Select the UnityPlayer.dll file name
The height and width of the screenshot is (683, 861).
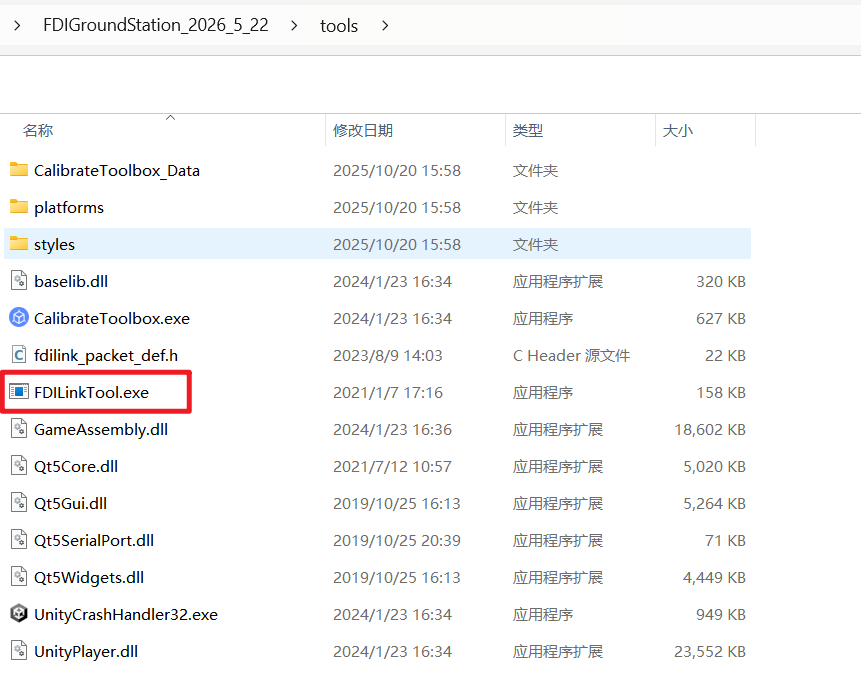[x=86, y=652]
